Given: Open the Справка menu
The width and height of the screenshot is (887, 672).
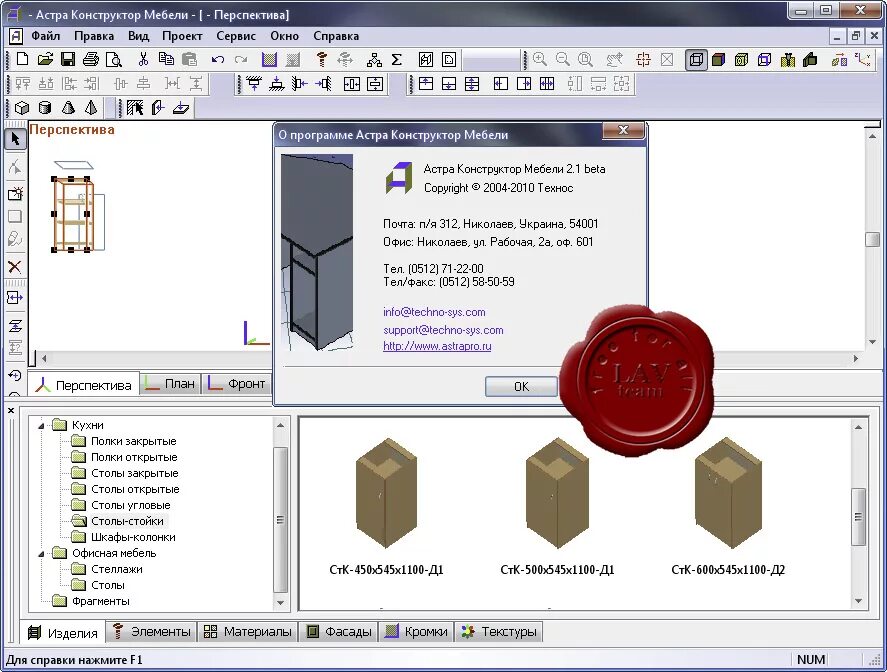Looking at the screenshot, I should pyautogui.click(x=336, y=36).
